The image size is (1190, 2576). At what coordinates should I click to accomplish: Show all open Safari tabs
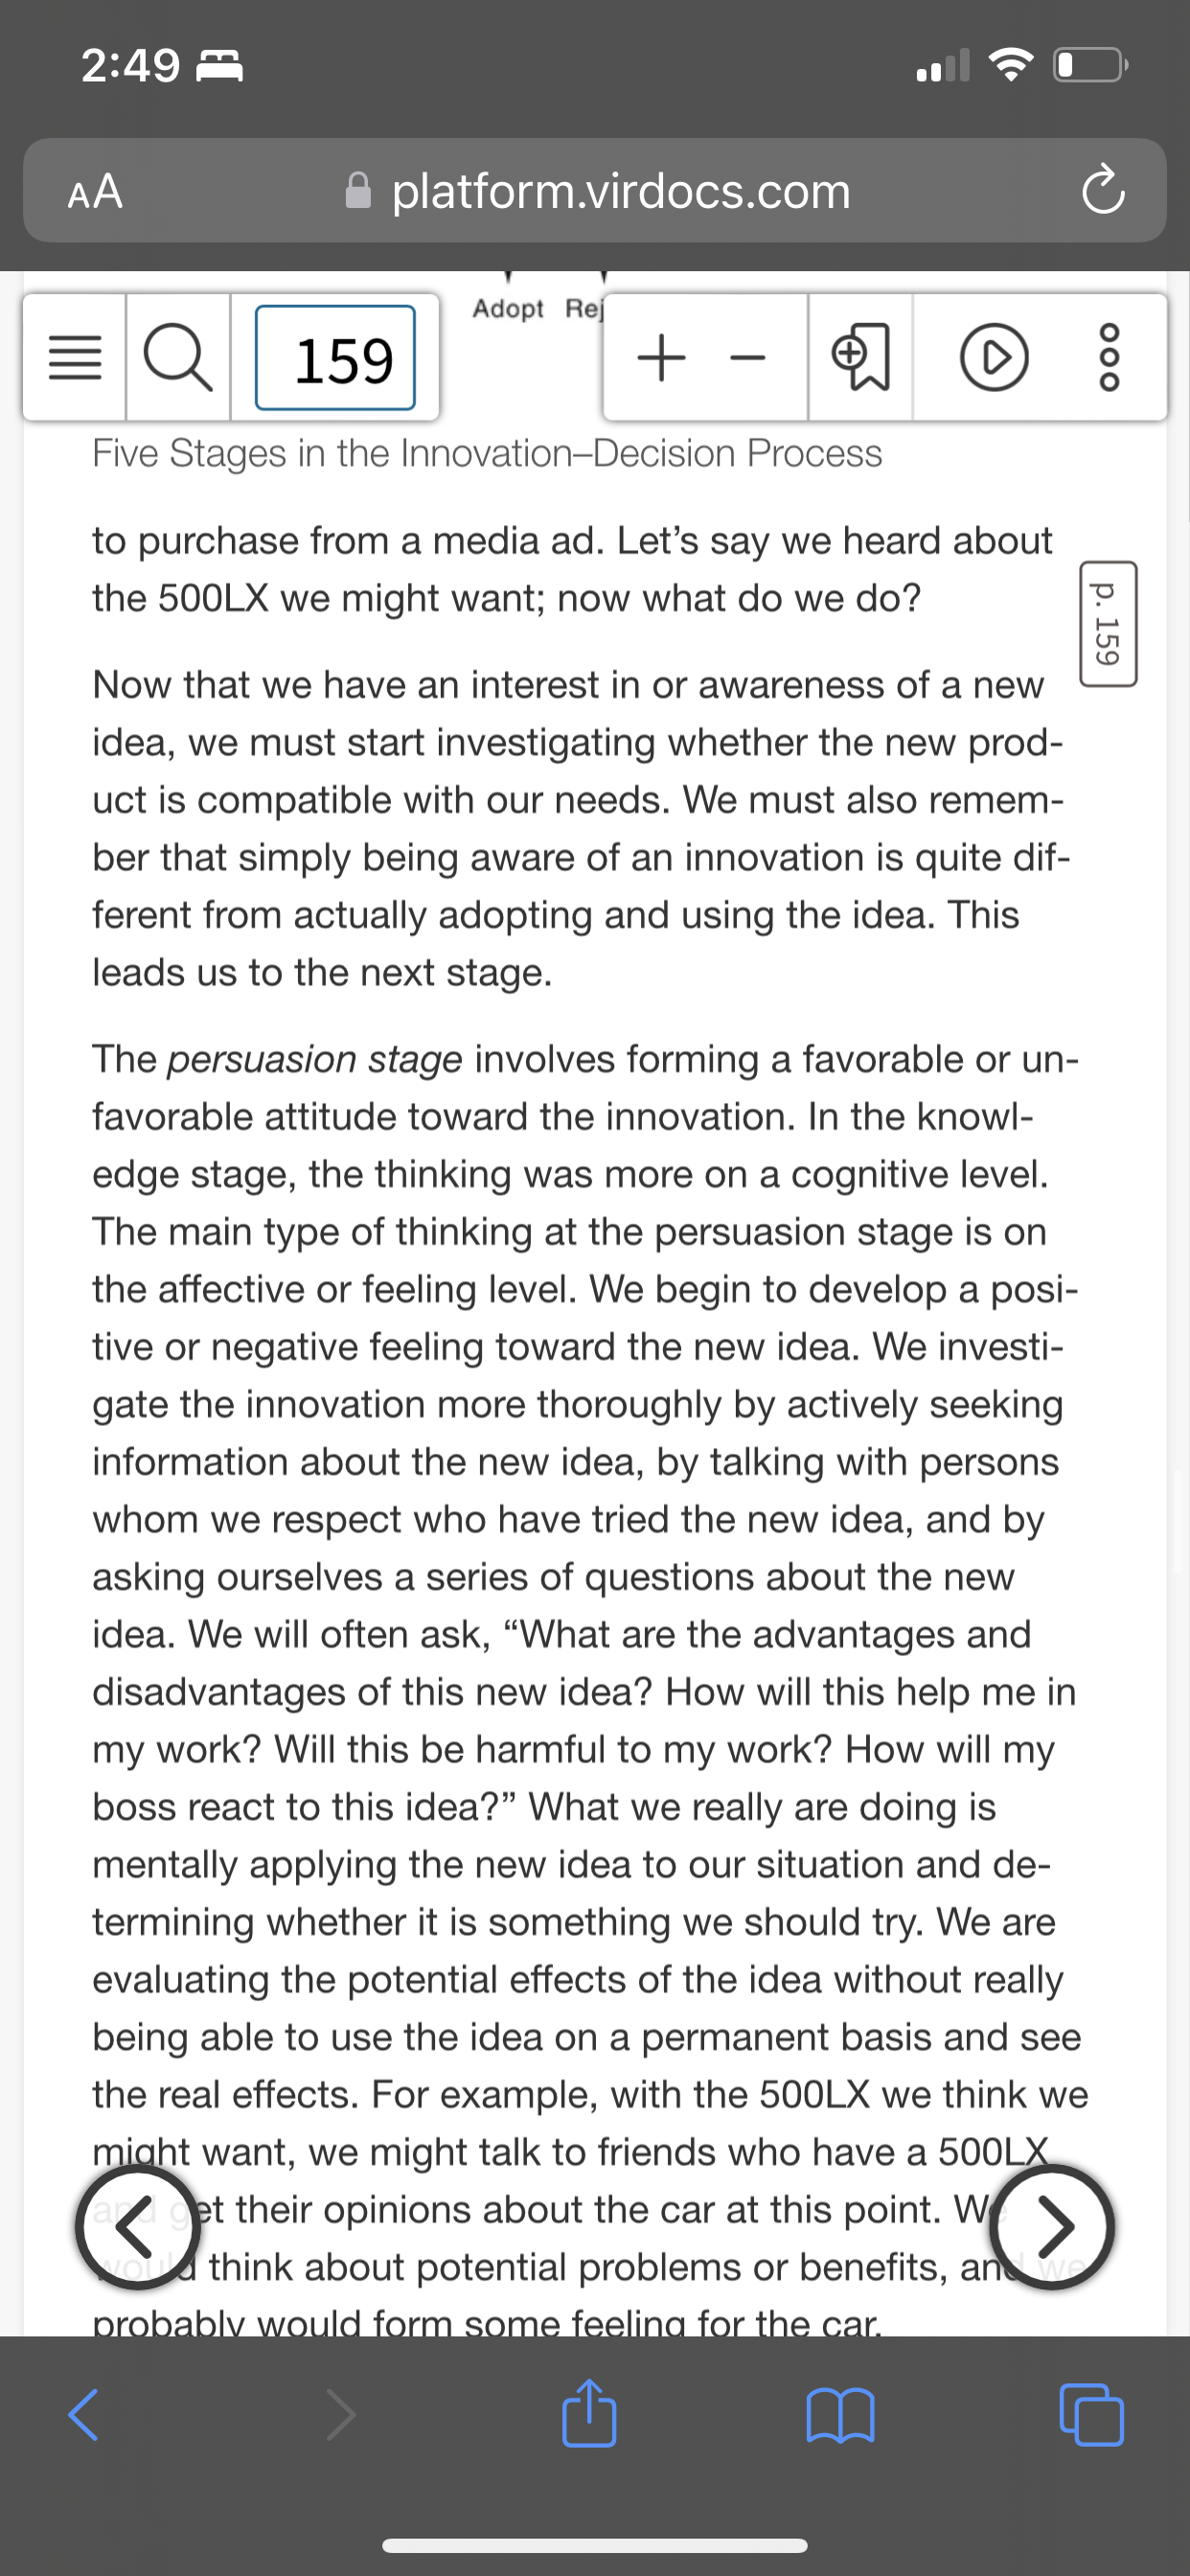[1091, 2415]
